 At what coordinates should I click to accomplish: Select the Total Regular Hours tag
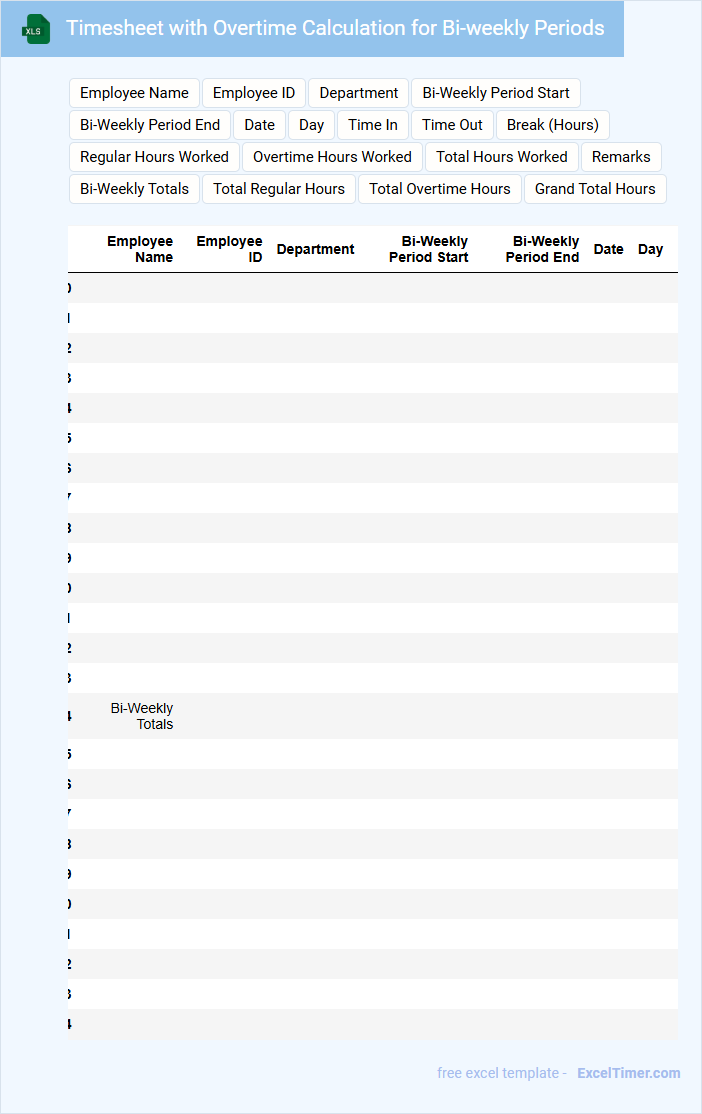[x=279, y=189]
